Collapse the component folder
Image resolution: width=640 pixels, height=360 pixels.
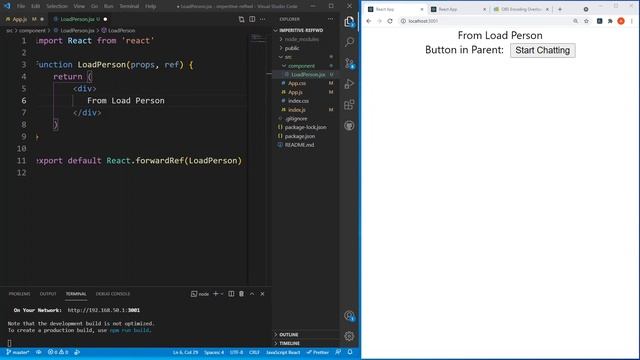(x=301, y=66)
